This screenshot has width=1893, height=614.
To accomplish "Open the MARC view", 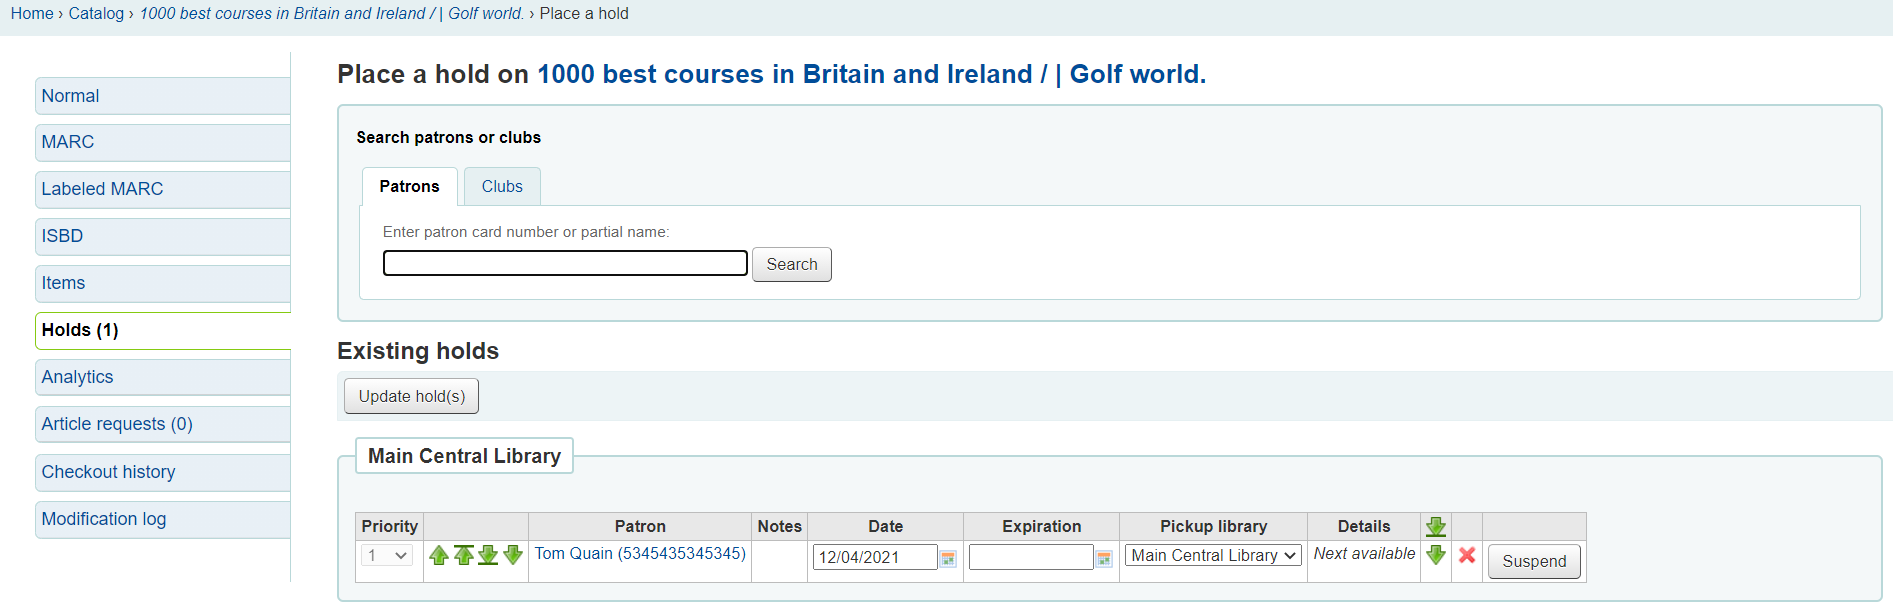I will [163, 142].
